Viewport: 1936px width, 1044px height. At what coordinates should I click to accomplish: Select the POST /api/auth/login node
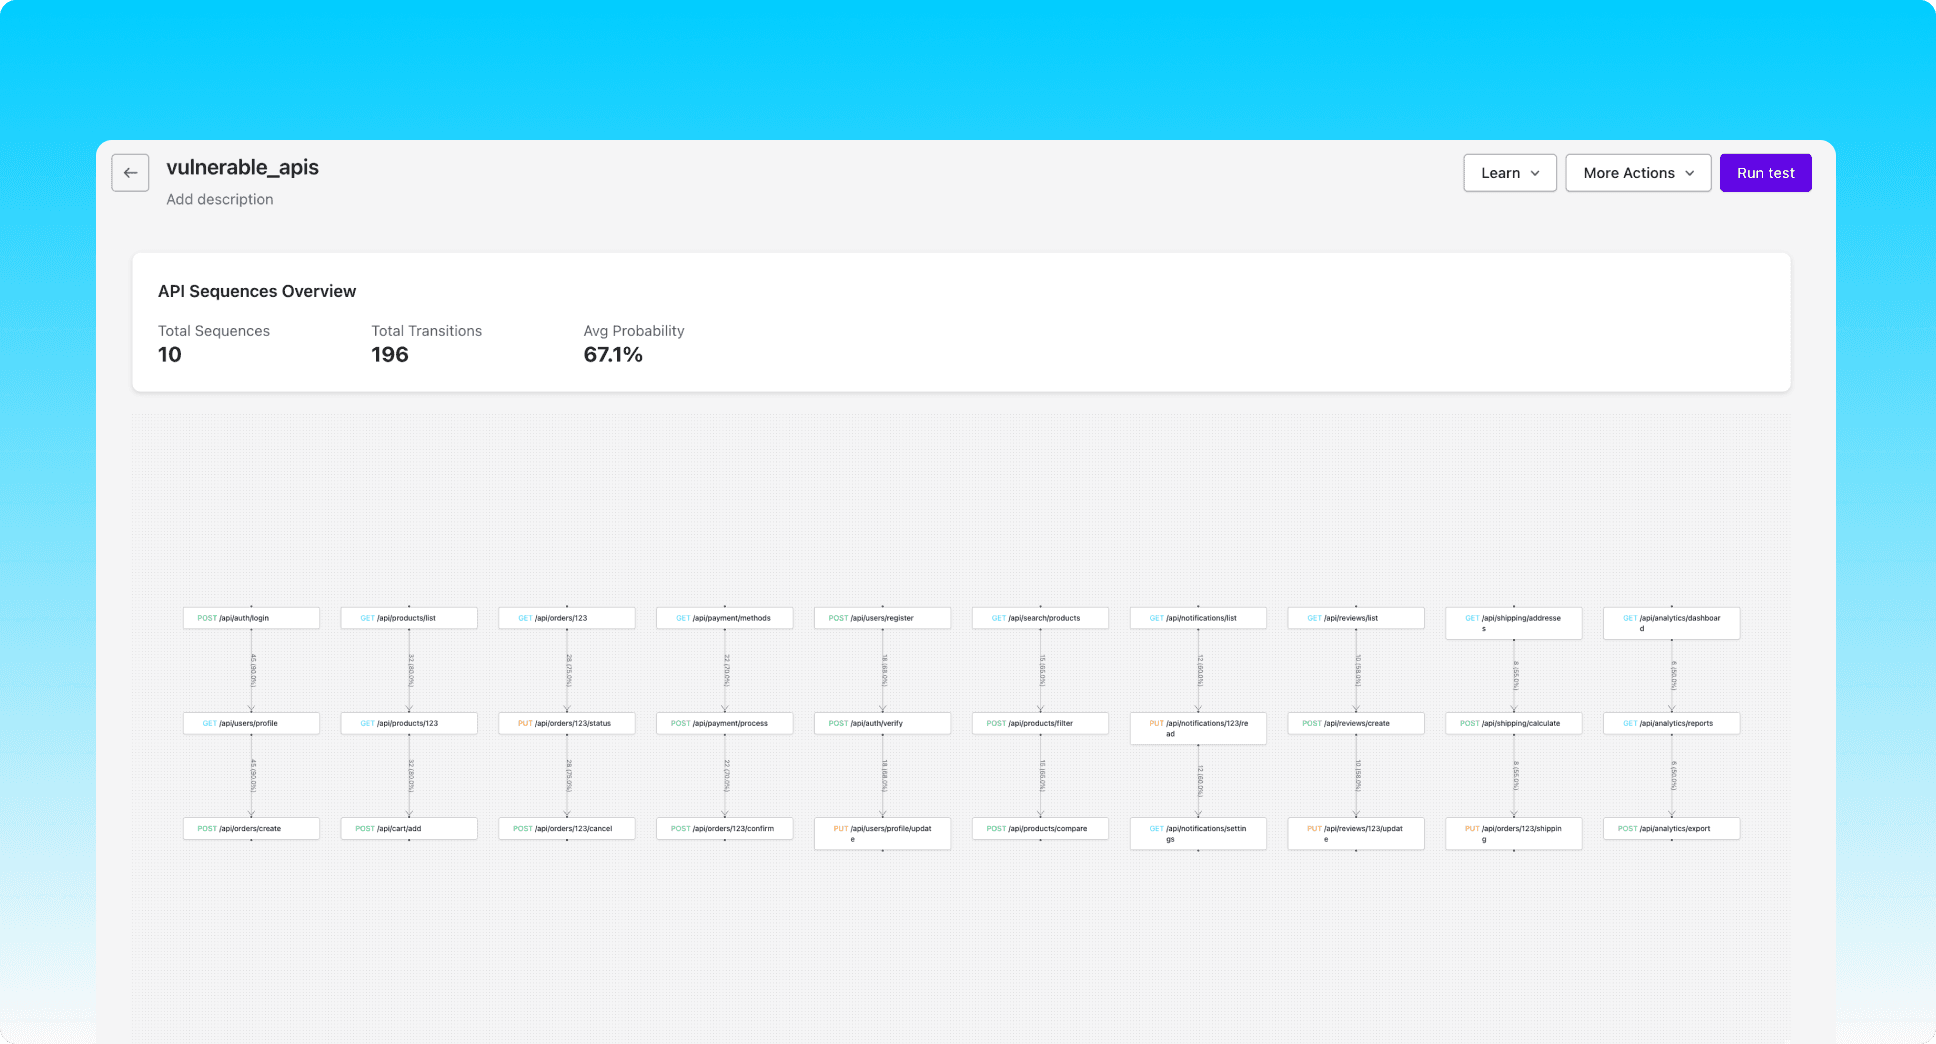[x=251, y=618]
